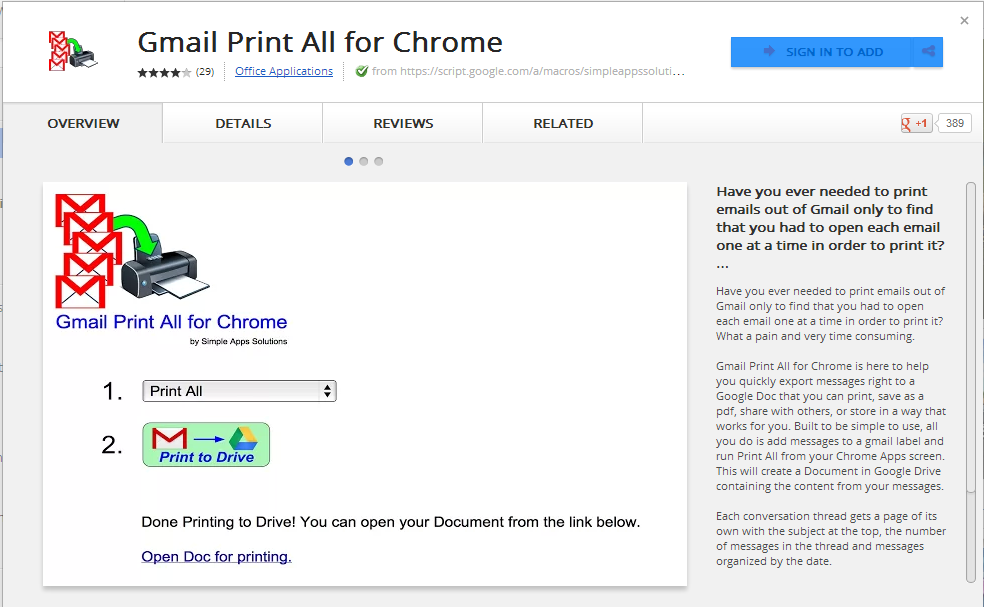Click Open Doc for printing link
This screenshot has height=607, width=984.
[x=217, y=557]
